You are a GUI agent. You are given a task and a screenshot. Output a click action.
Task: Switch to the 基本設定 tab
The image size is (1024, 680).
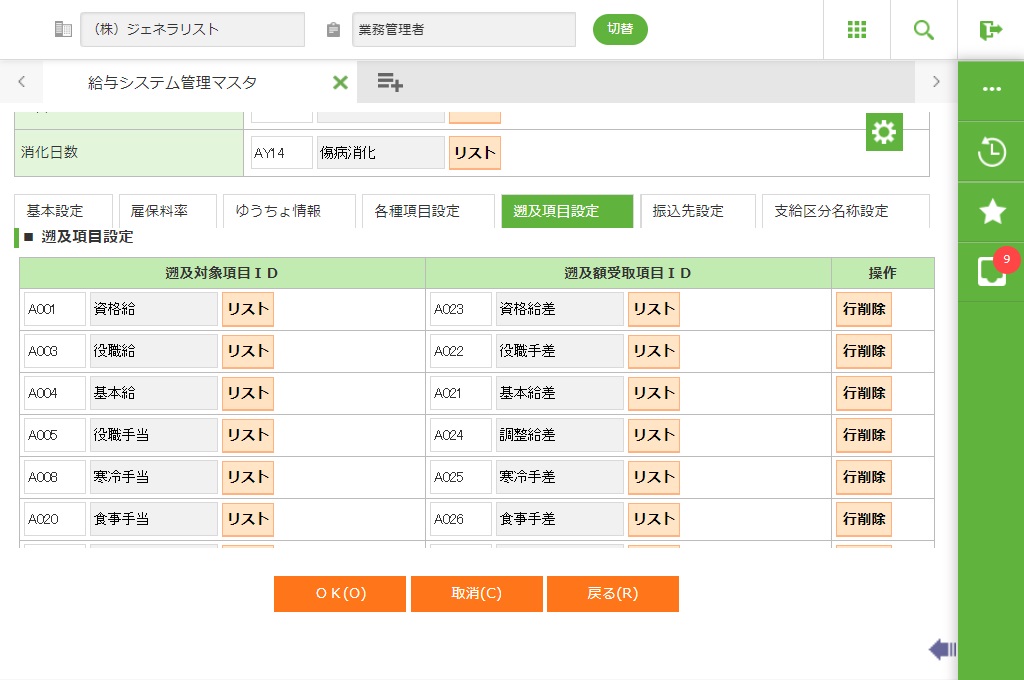[55, 211]
